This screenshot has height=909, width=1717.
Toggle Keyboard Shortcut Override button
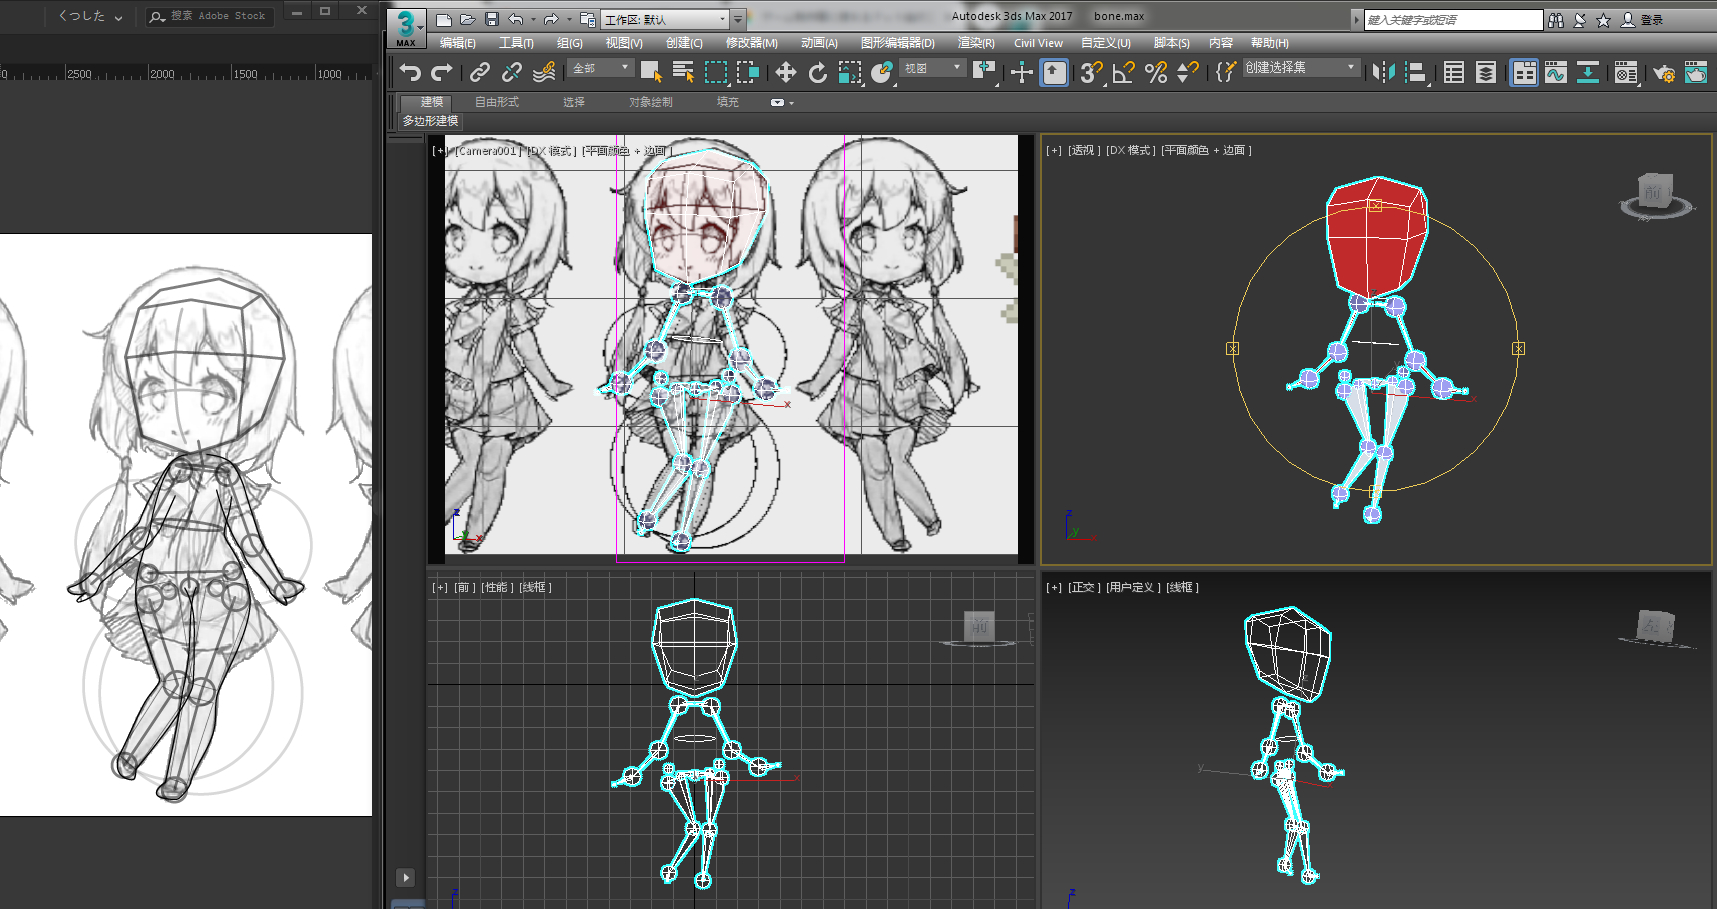point(1054,72)
